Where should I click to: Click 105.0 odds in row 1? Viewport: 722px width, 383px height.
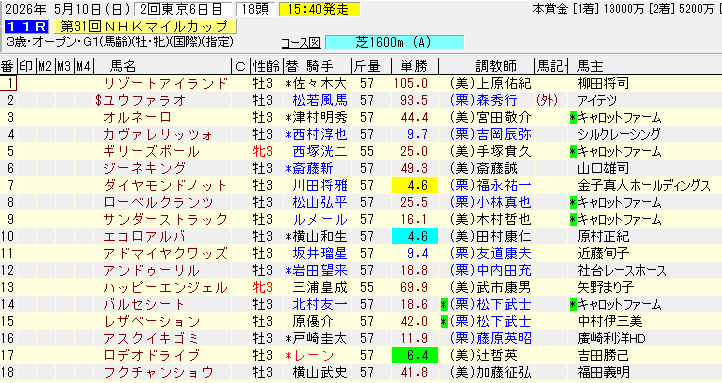[411, 83]
